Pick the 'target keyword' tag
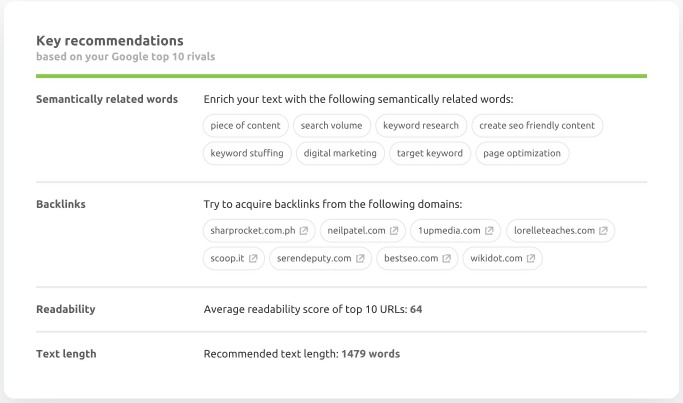This screenshot has height=403, width=683. pos(430,153)
